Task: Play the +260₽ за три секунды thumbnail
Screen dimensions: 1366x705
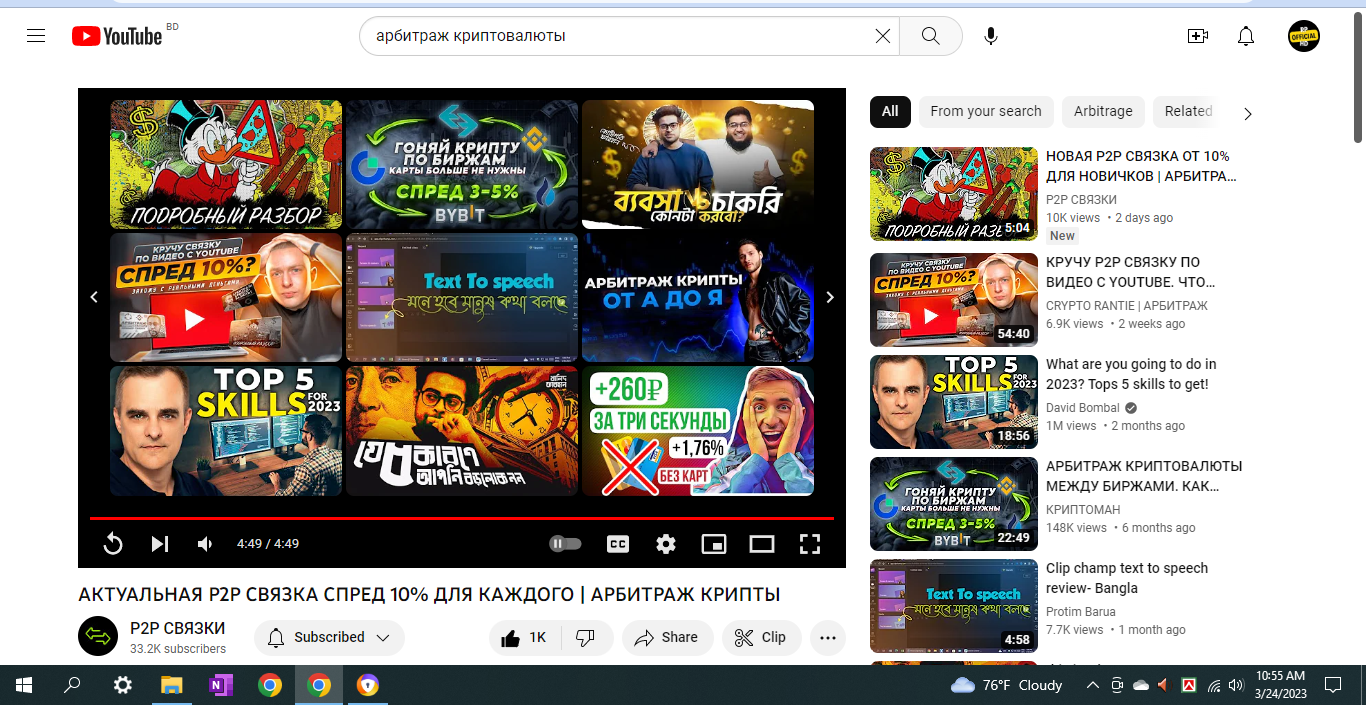Action: (x=698, y=430)
